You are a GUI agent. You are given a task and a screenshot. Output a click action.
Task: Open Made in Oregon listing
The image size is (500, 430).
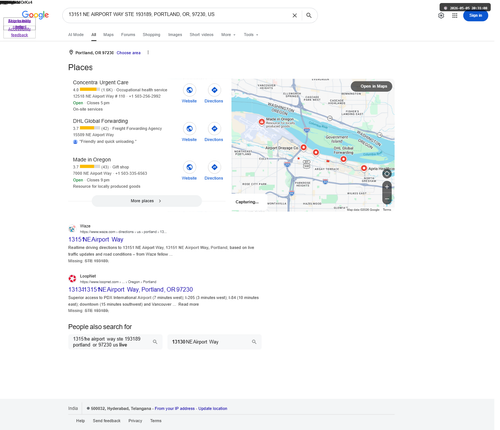(92, 160)
